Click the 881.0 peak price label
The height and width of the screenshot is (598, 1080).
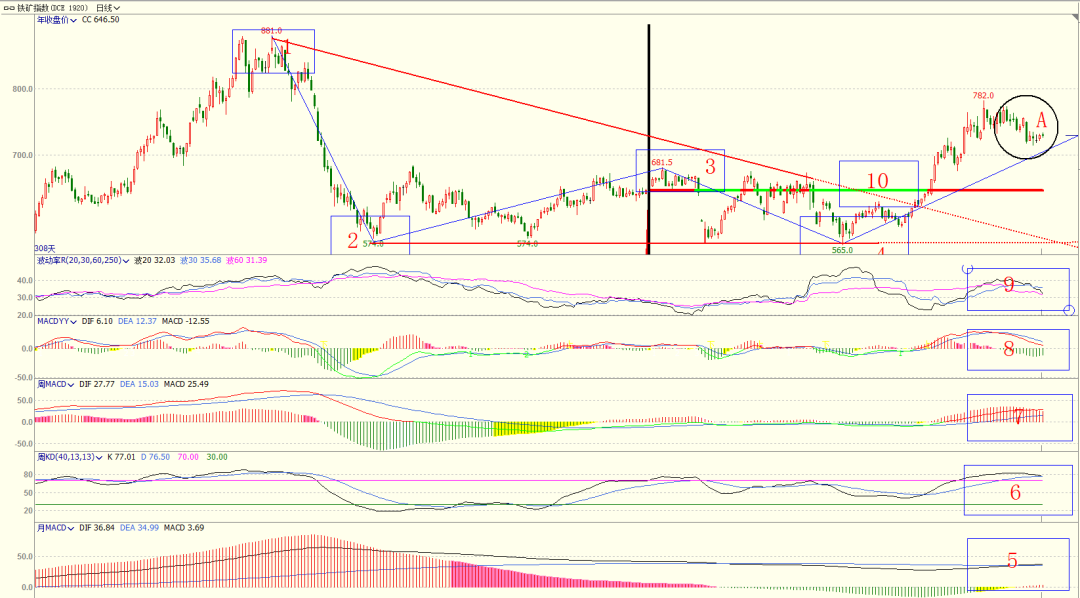click(271, 31)
